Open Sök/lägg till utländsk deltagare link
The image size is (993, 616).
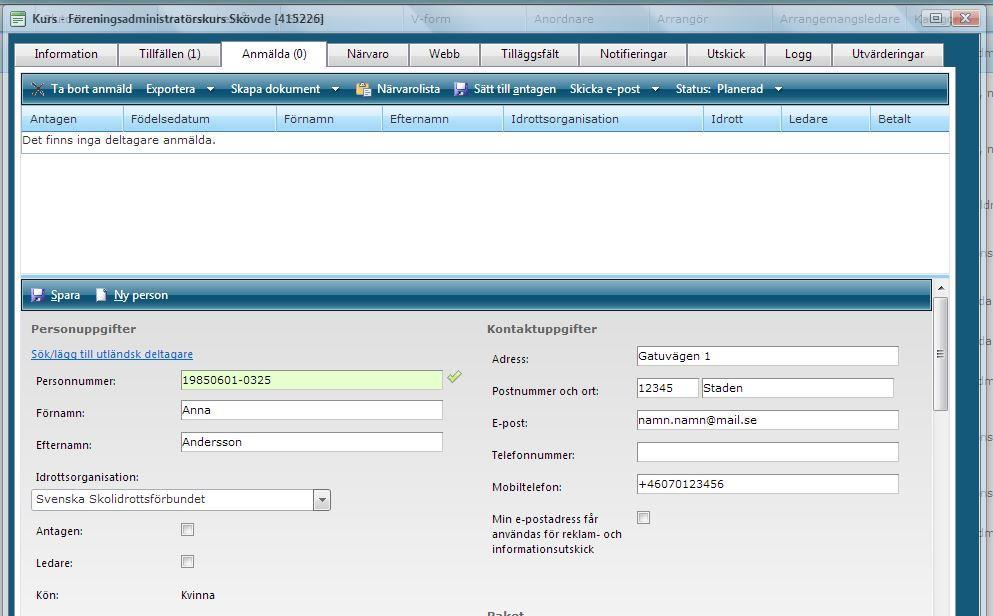tap(112, 355)
